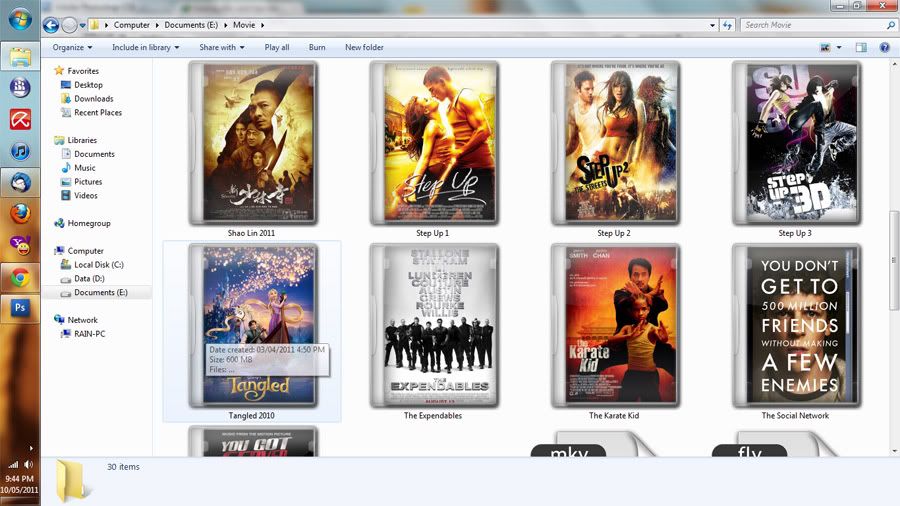Click Documents (E:) in address breadcrumb

click(191, 25)
